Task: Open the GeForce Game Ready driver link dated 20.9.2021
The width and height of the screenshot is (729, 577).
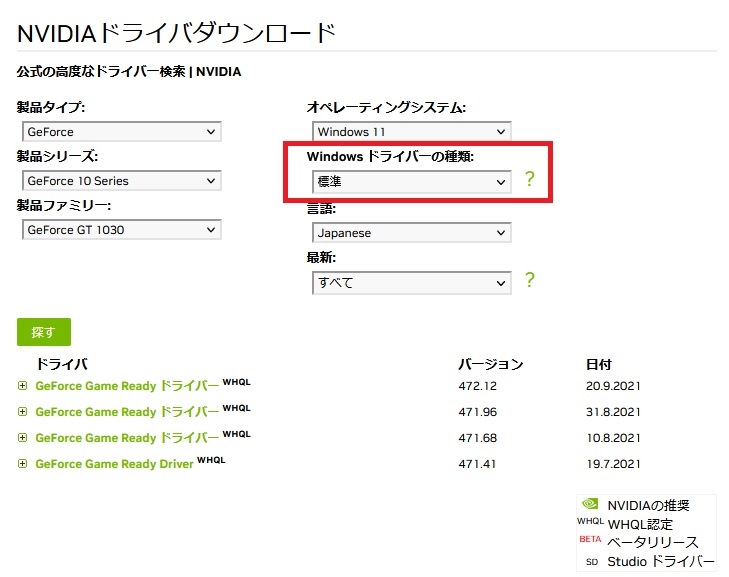Action: [x=126, y=386]
